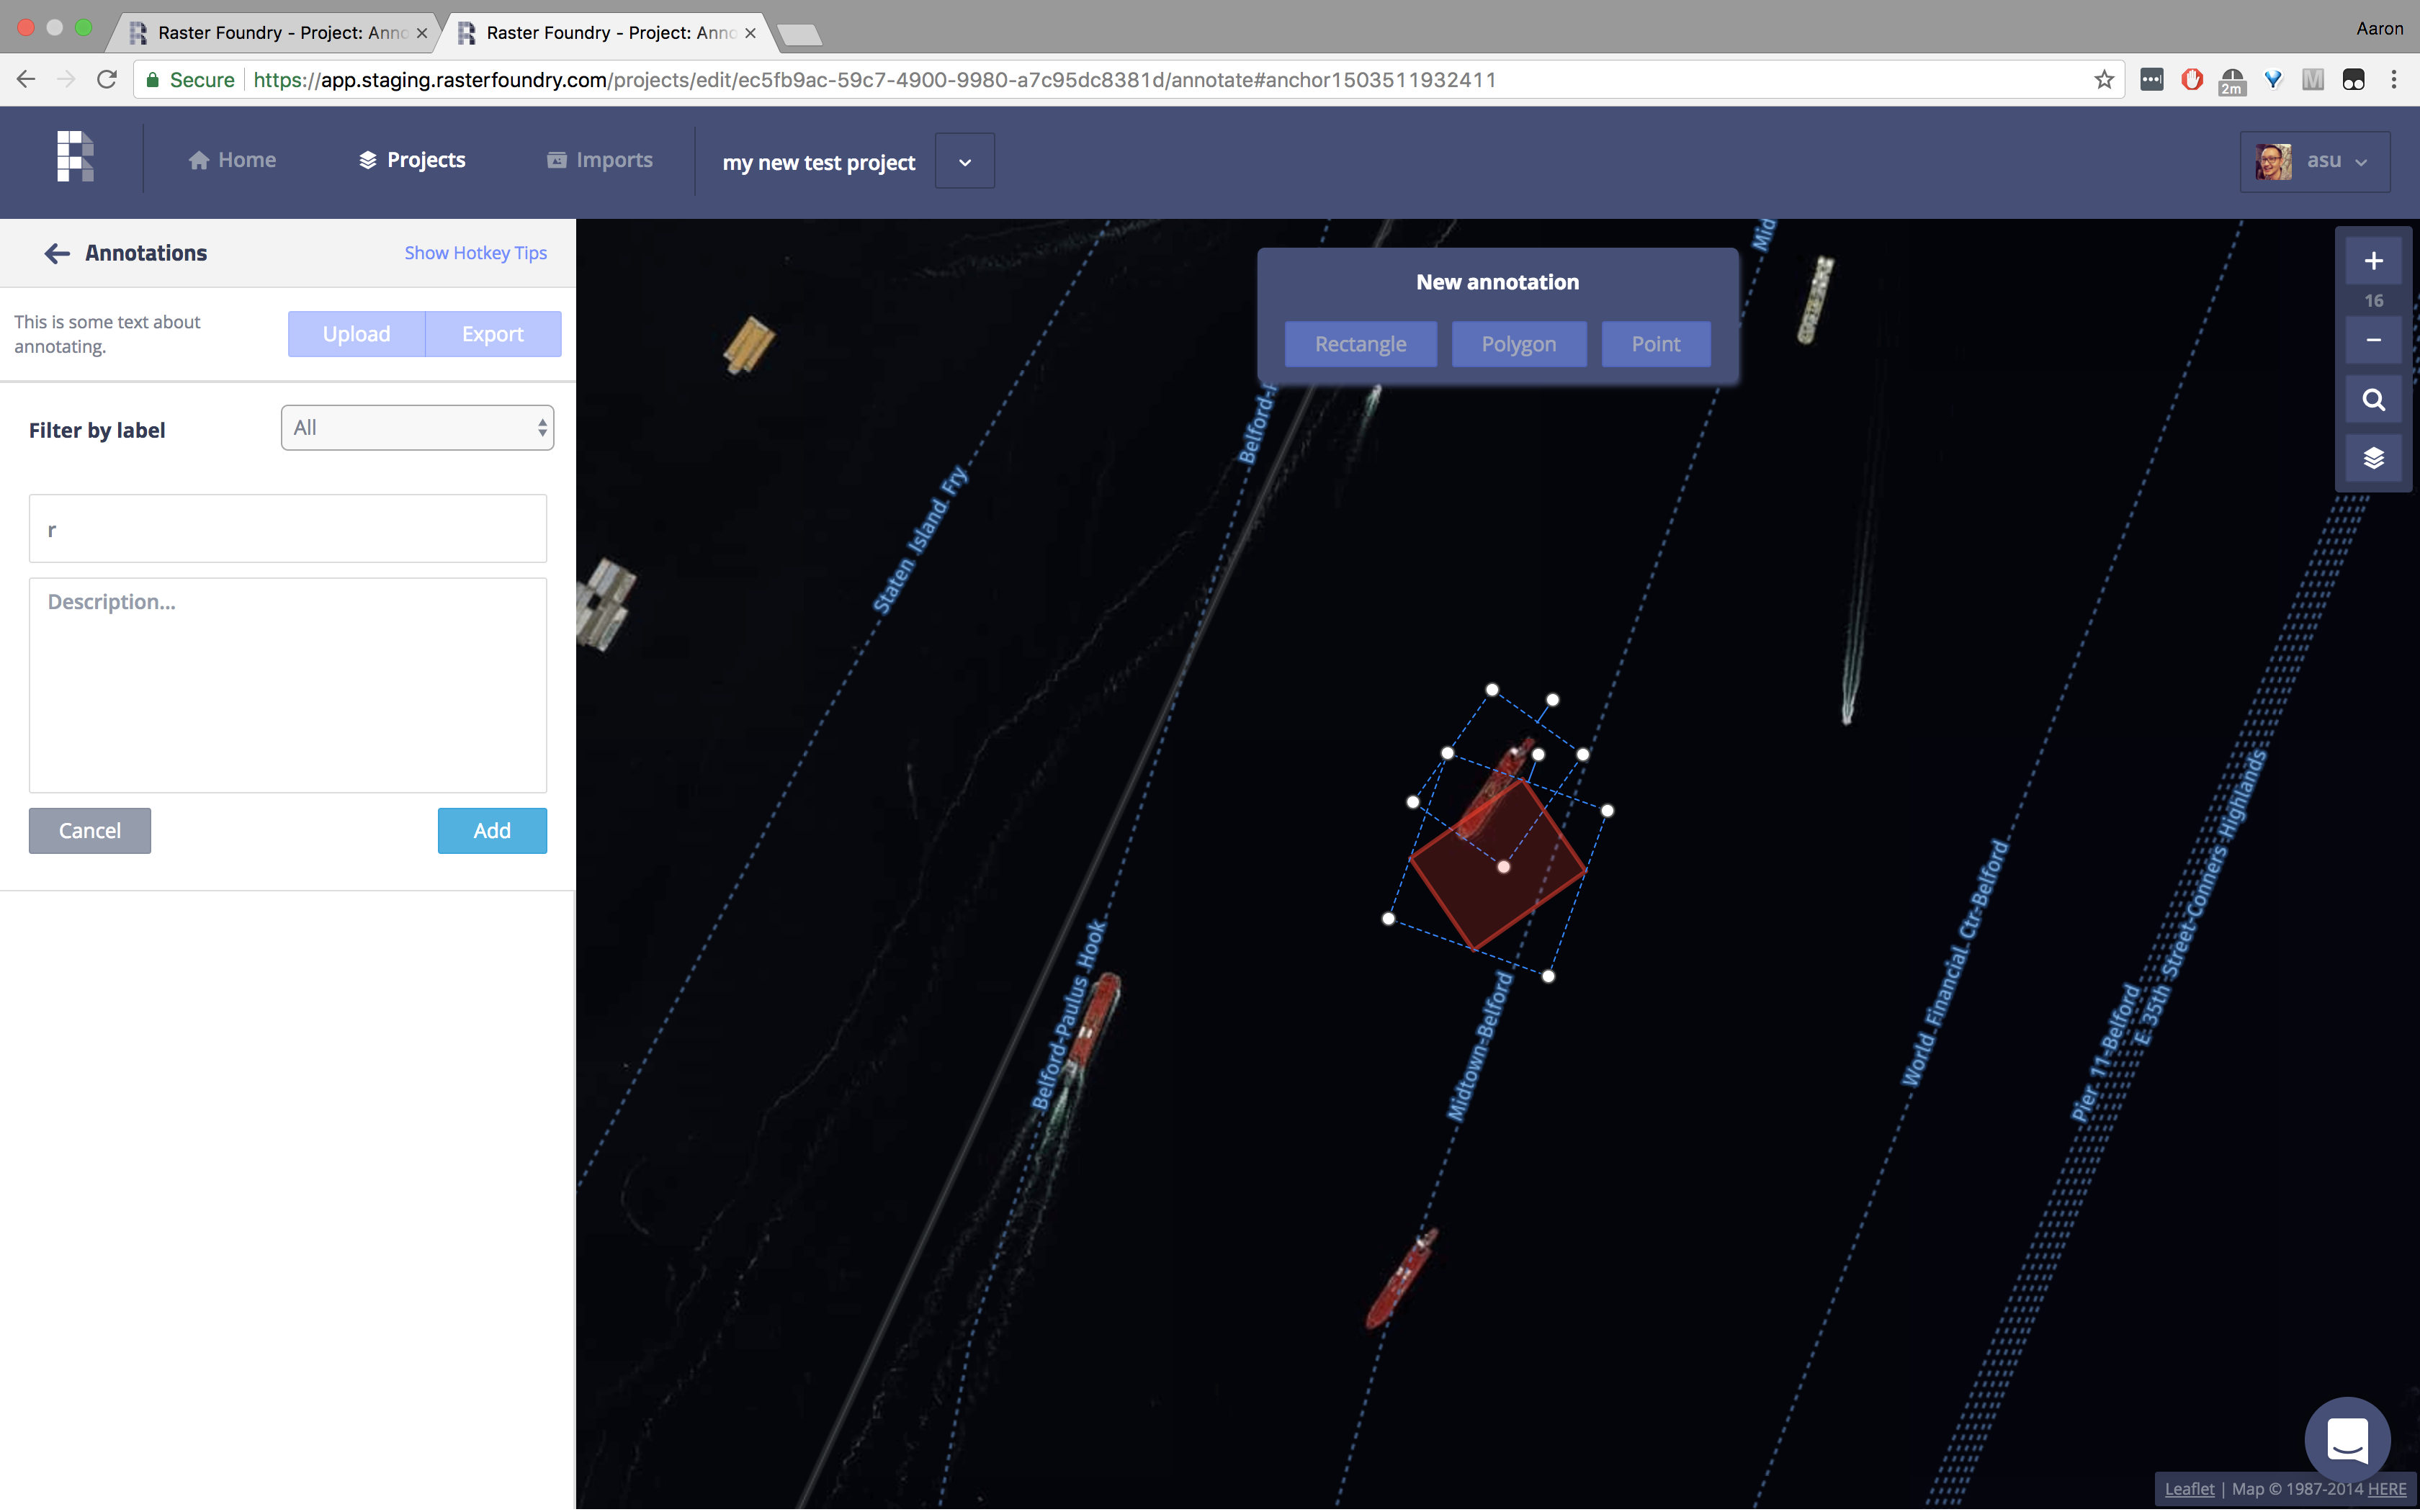Select the zoom in control on the map

click(2373, 261)
